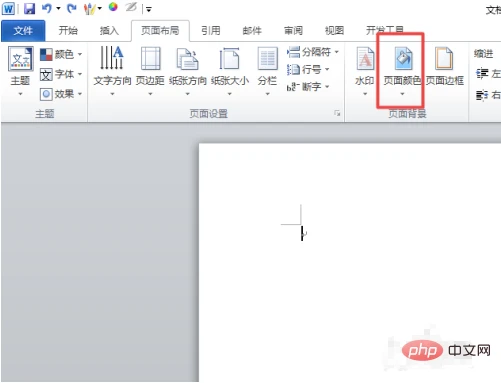Open the theme 字体 (Fonts) dropdown
Viewport: 501px width, 383px height.
point(61,74)
